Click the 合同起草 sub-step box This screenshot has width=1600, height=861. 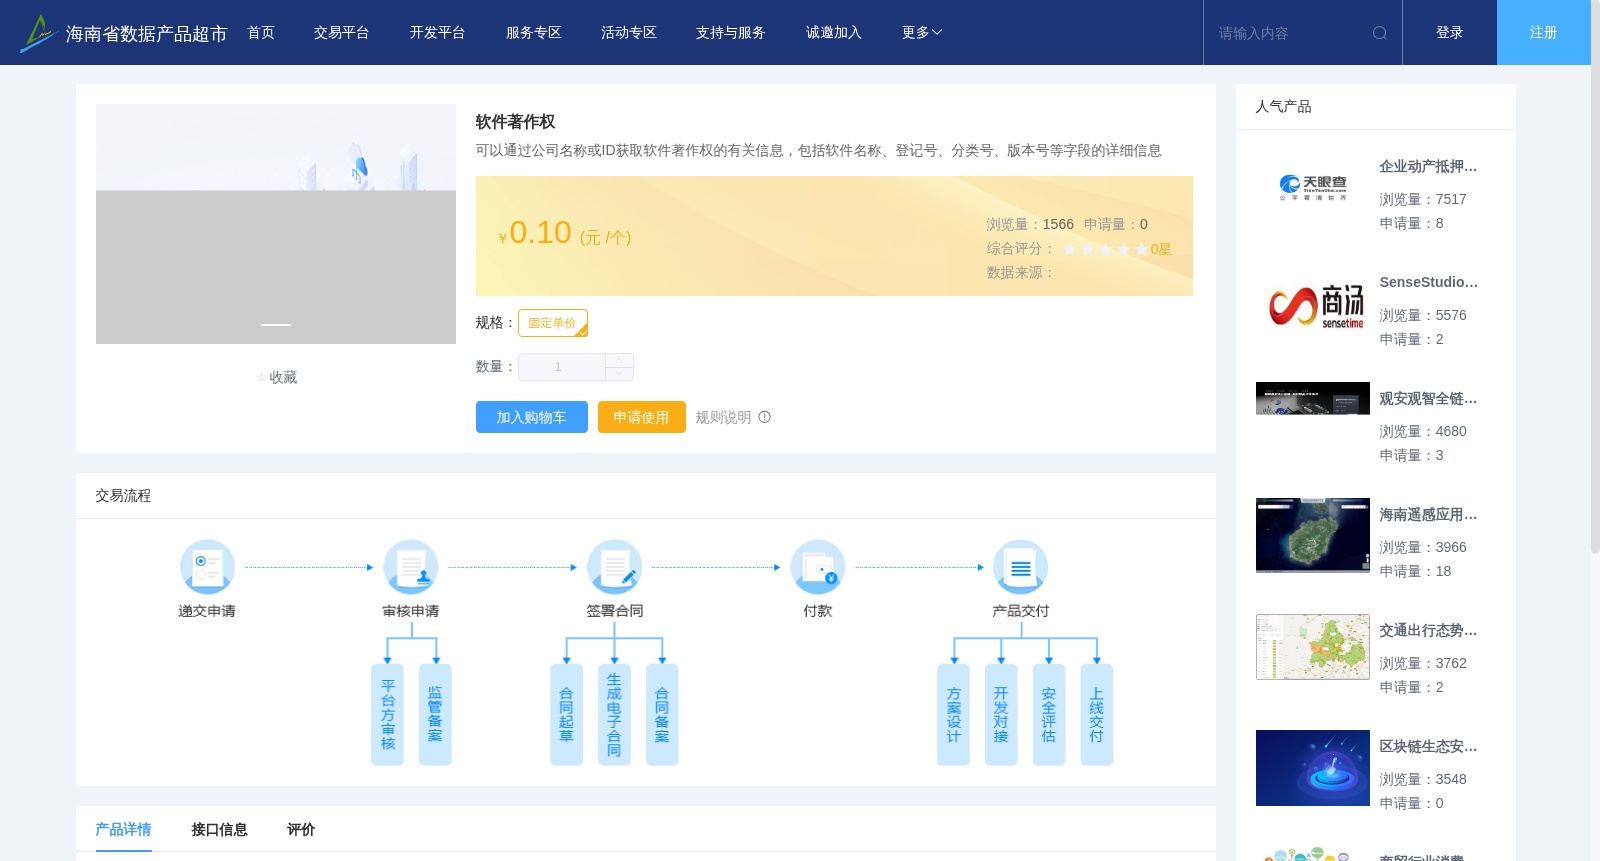[x=566, y=715]
